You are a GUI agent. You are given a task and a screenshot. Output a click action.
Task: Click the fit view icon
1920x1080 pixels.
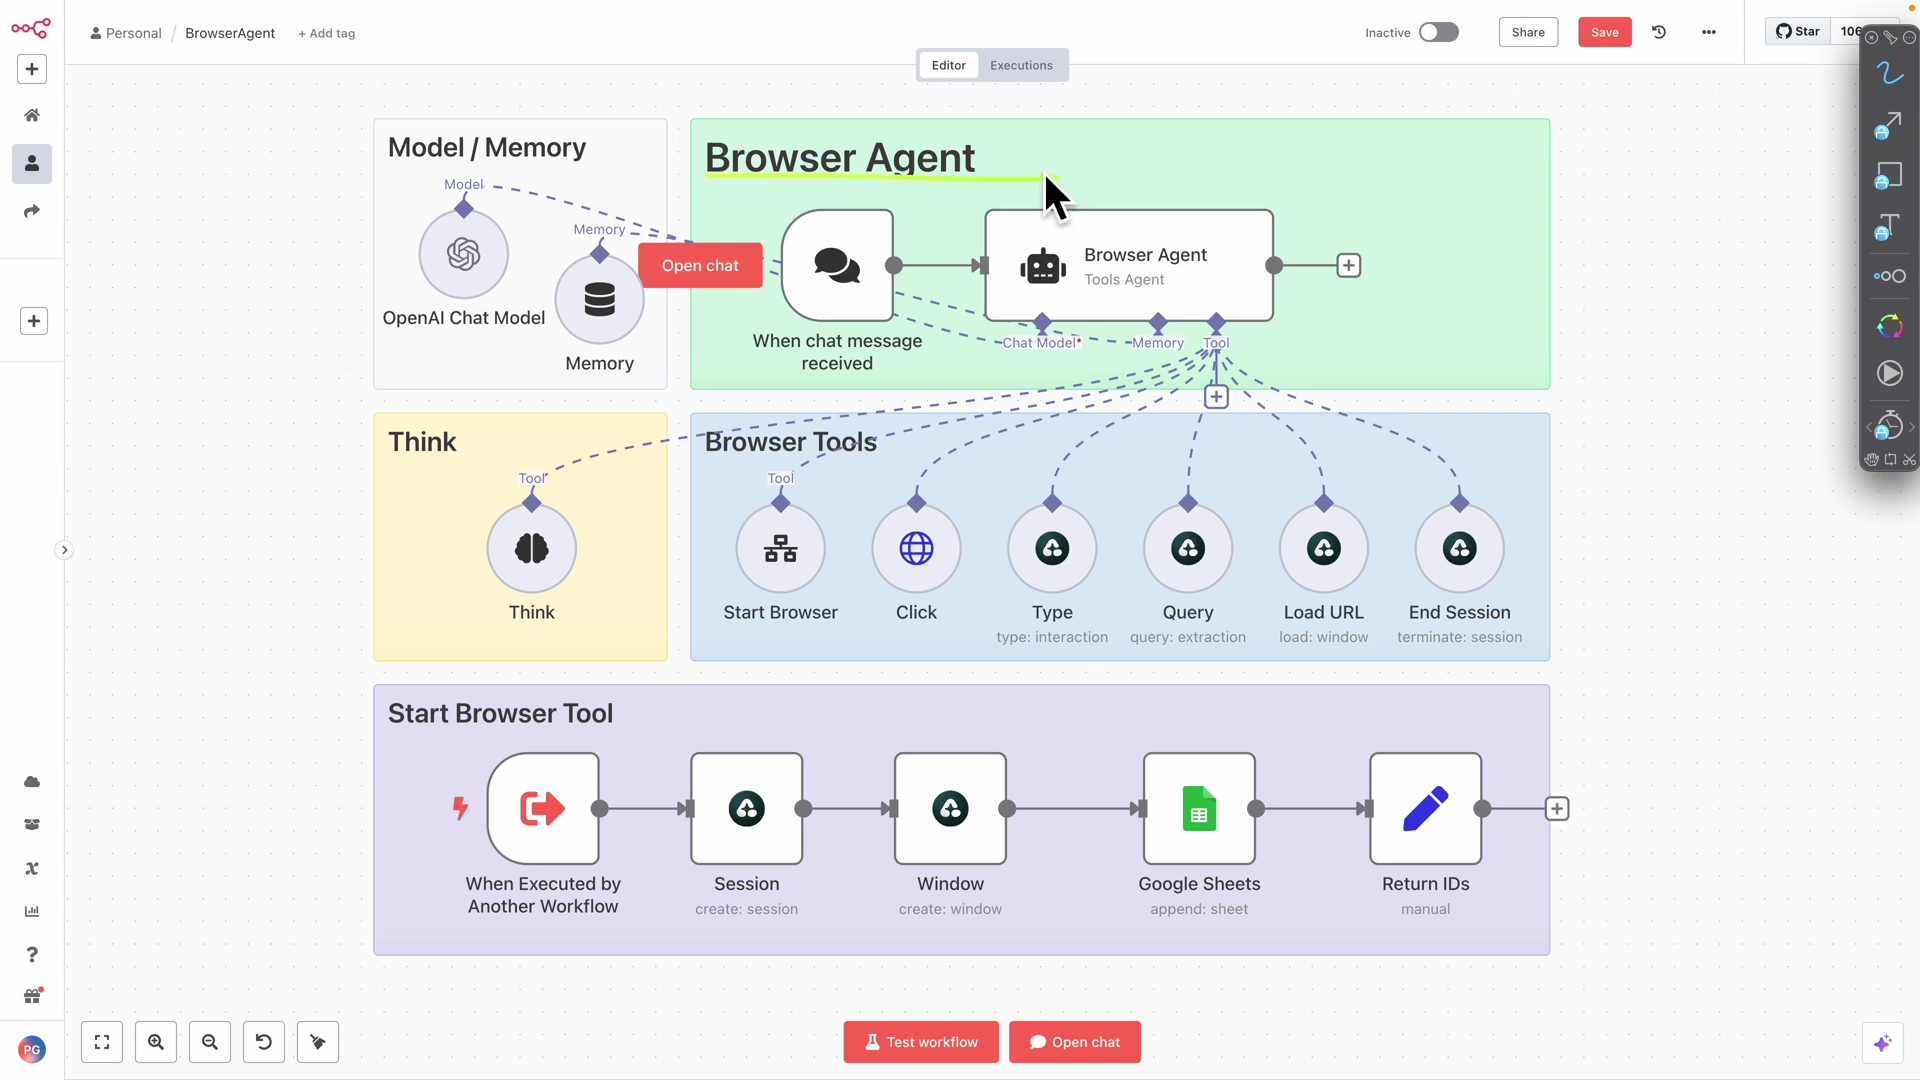coord(102,1042)
